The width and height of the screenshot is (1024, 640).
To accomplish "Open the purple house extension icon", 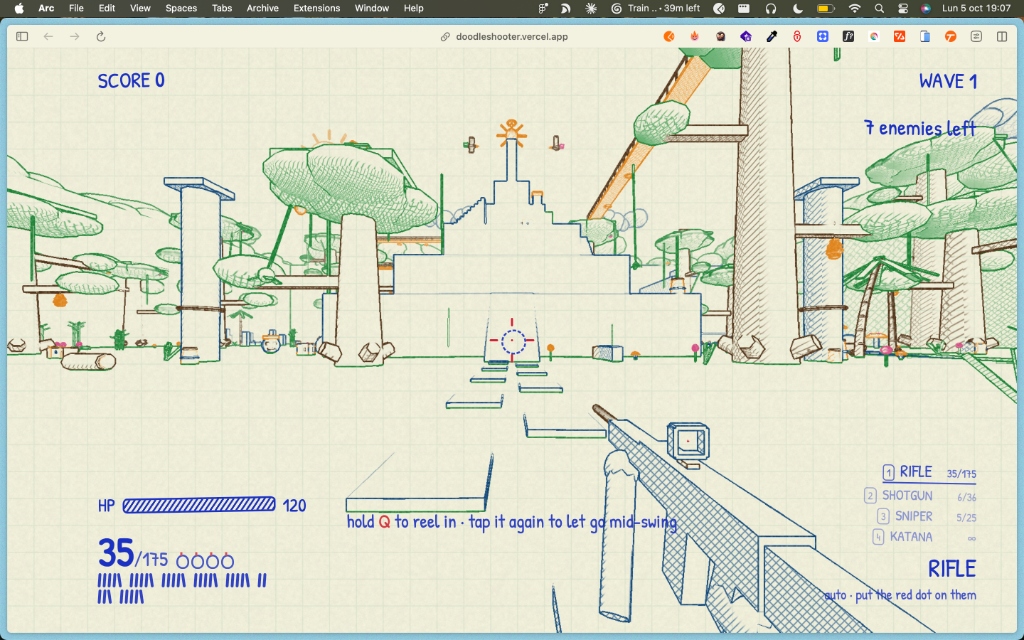I will (x=746, y=37).
